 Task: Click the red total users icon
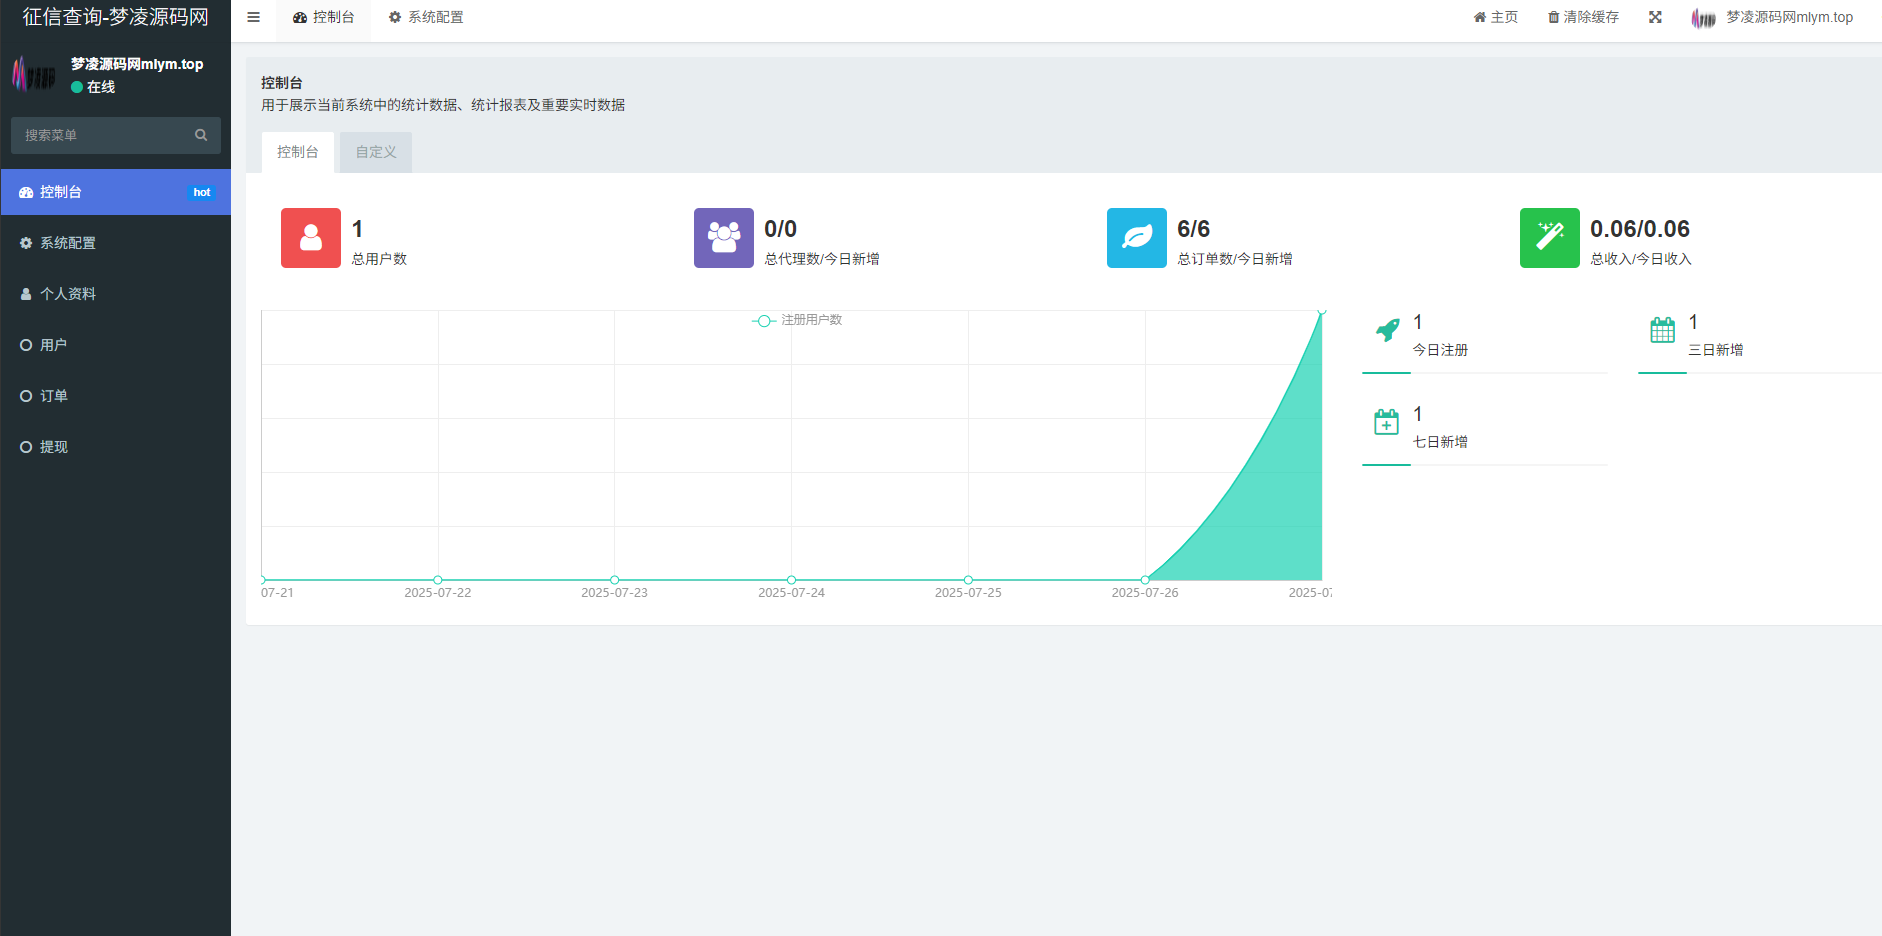311,238
